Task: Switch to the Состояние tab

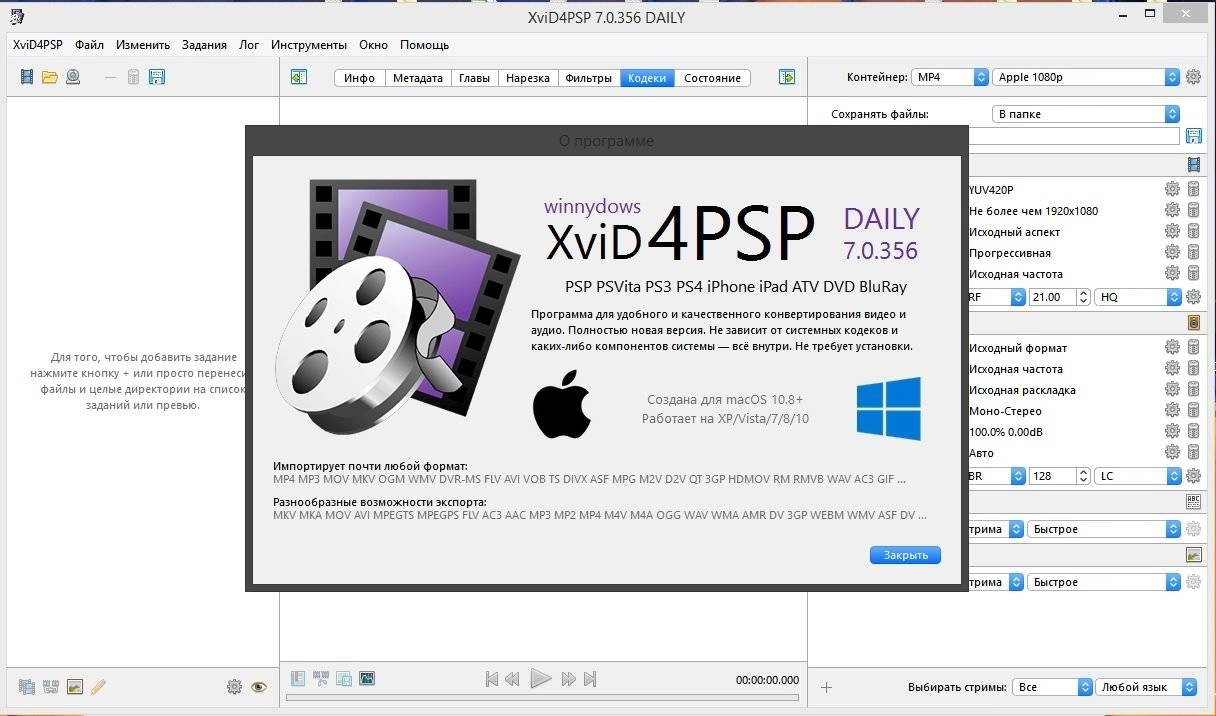Action: pyautogui.click(x=712, y=77)
